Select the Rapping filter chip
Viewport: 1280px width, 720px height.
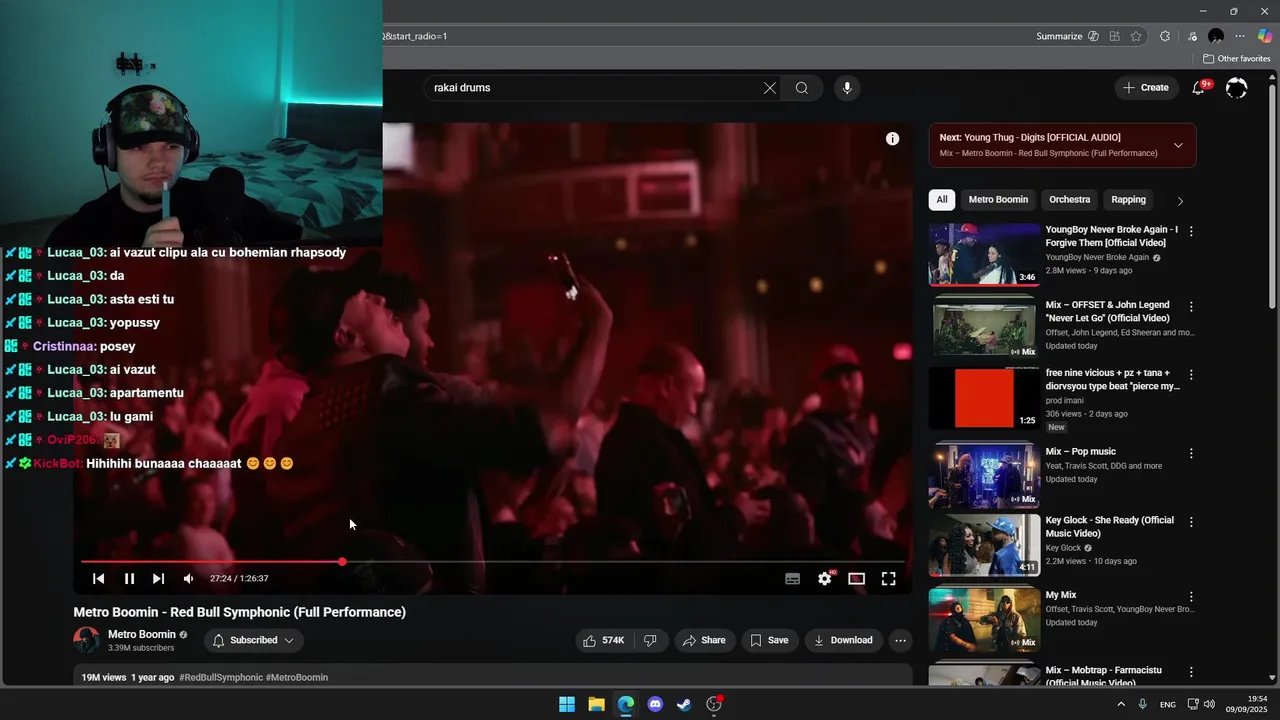pyautogui.click(x=1128, y=199)
